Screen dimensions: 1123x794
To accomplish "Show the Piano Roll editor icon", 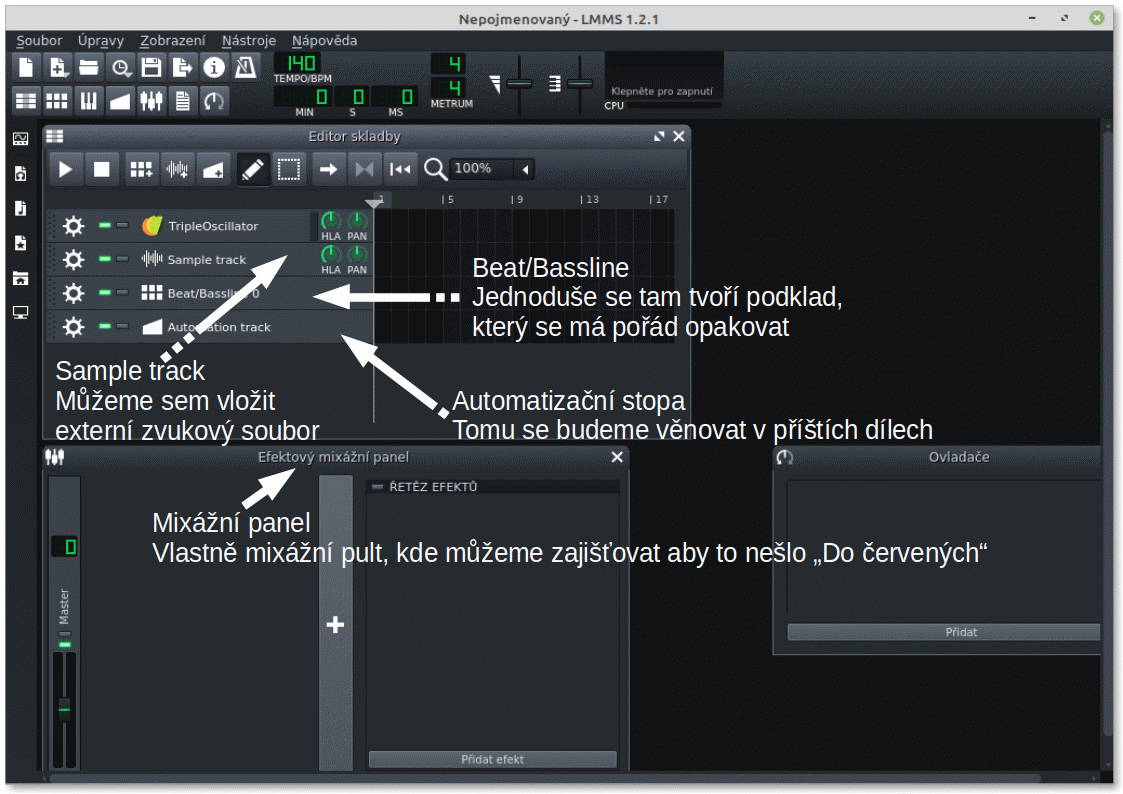I will coord(88,101).
